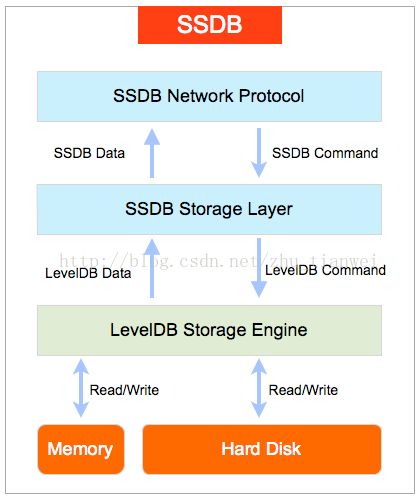This screenshot has width=420, height=500.
Task: Click the double arrow above Hard Disk
Action: (x=259, y=388)
